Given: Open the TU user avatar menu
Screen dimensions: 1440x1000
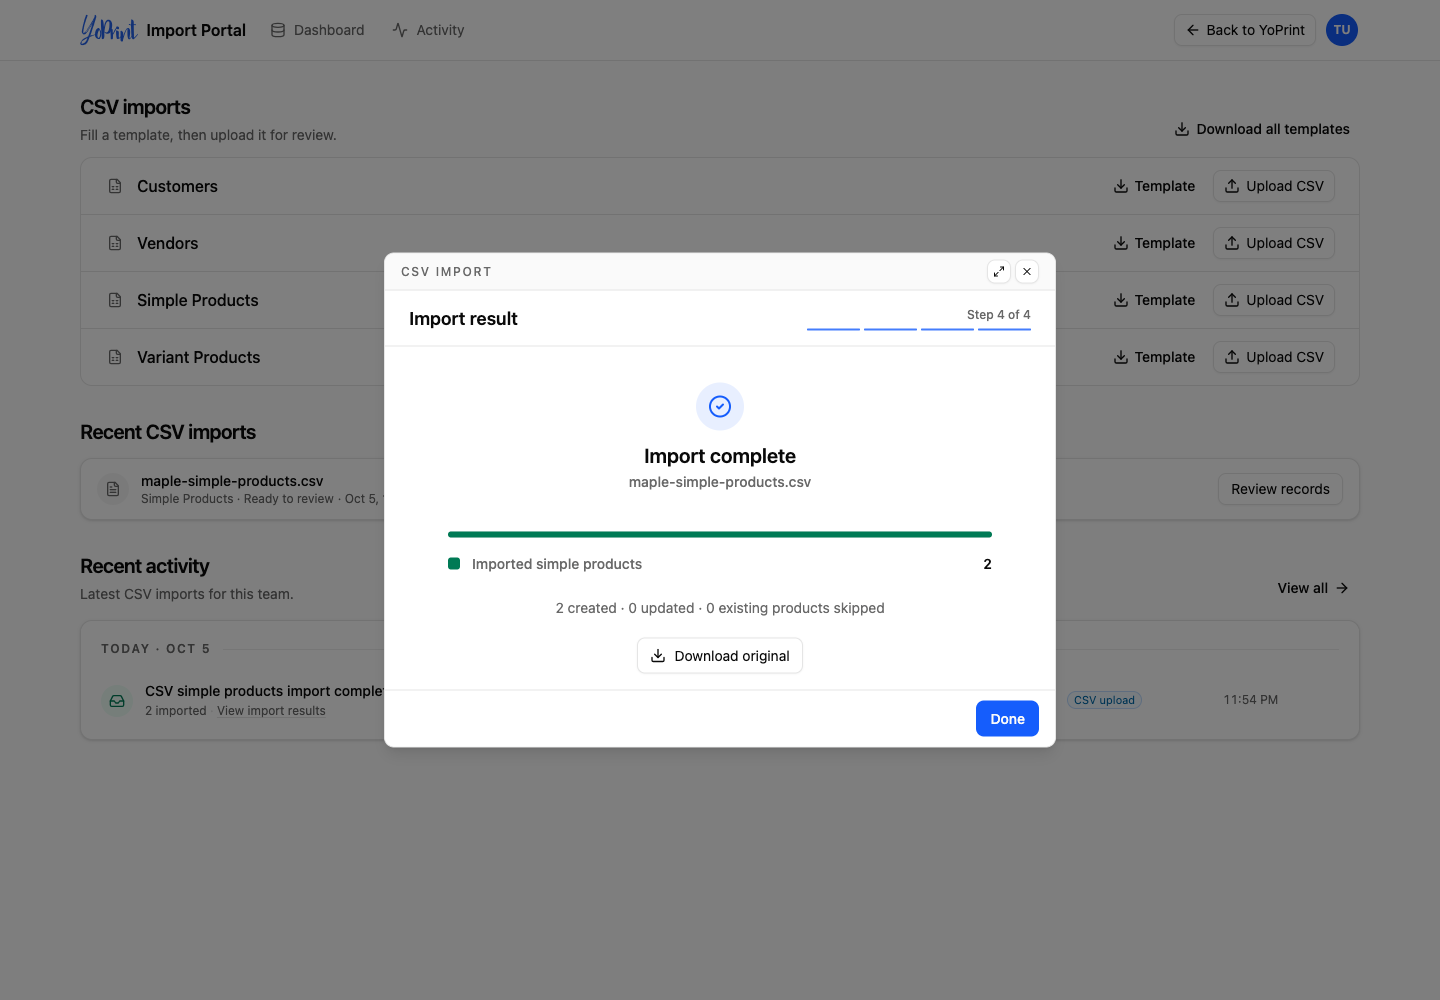Looking at the screenshot, I should tap(1342, 30).
